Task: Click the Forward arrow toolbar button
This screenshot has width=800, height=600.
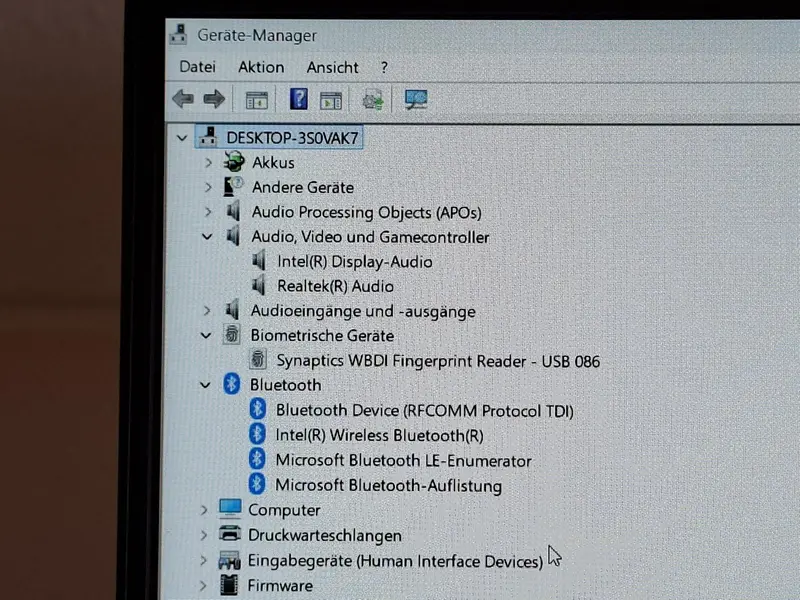Action: click(x=214, y=98)
